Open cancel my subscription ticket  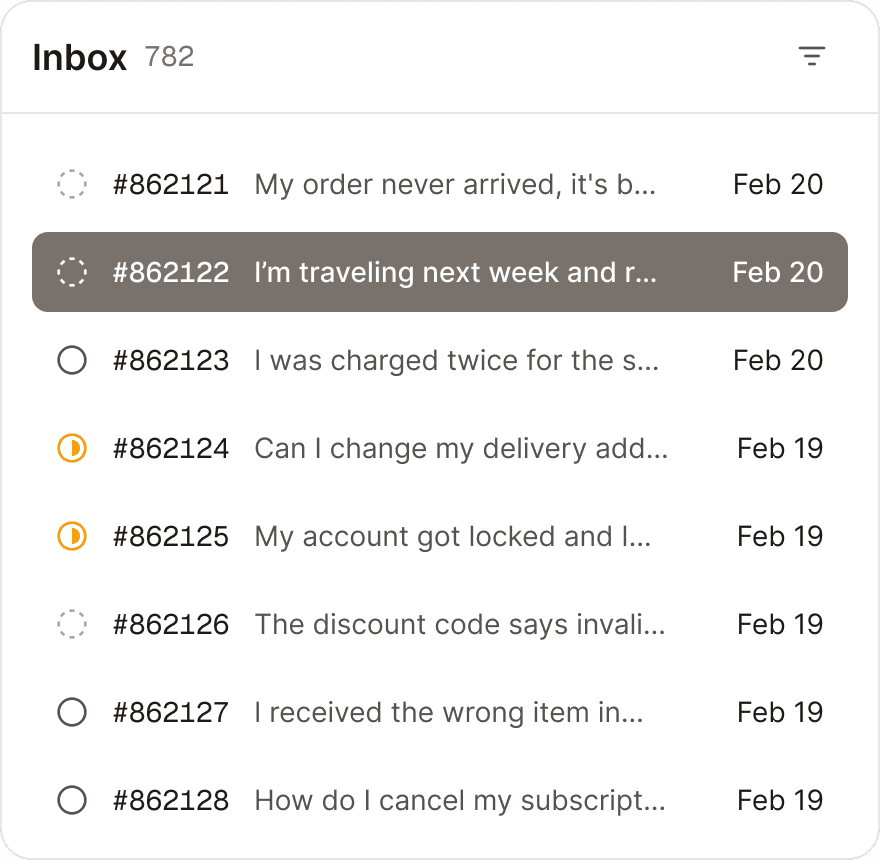(459, 800)
